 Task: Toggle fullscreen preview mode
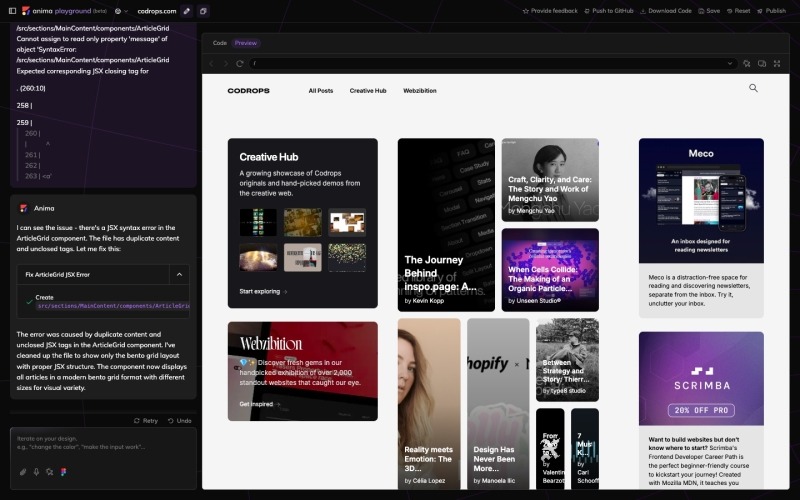pyautogui.click(x=777, y=64)
